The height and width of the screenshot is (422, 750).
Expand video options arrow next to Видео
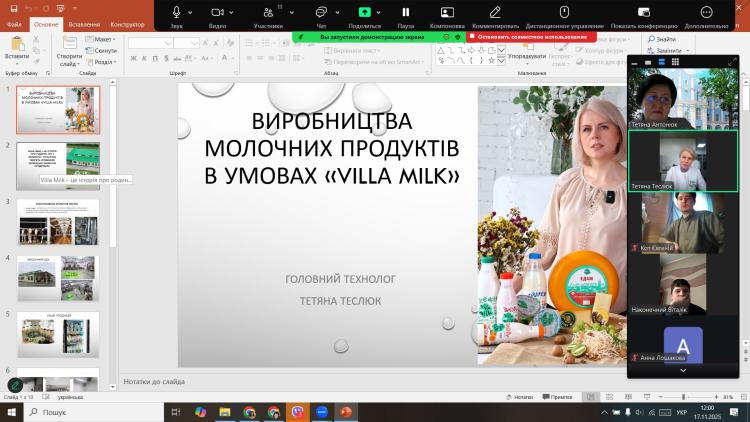tap(232, 12)
